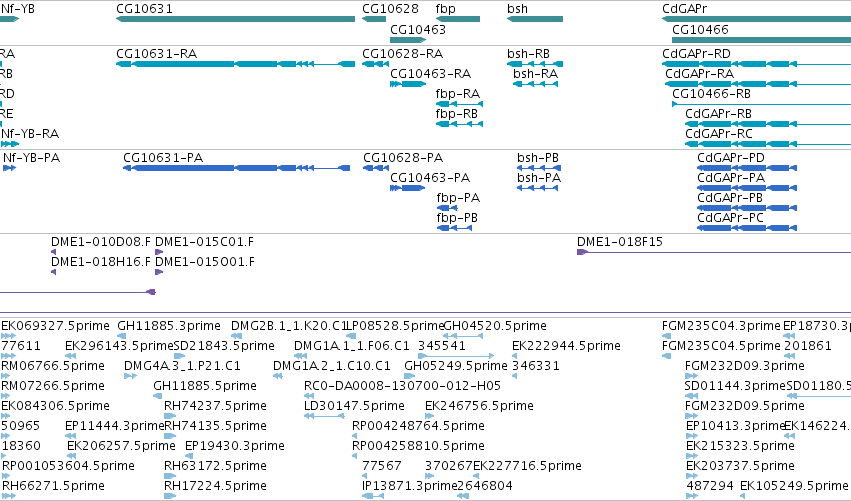The width and height of the screenshot is (851, 501).
Task: Select protein label "CdGAPr-PC"
Action: [730, 218]
